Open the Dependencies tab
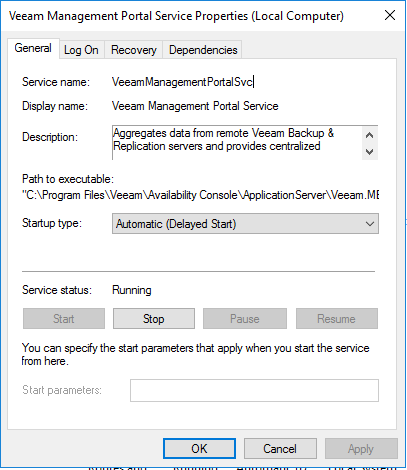This screenshot has width=407, height=470. 203,50
